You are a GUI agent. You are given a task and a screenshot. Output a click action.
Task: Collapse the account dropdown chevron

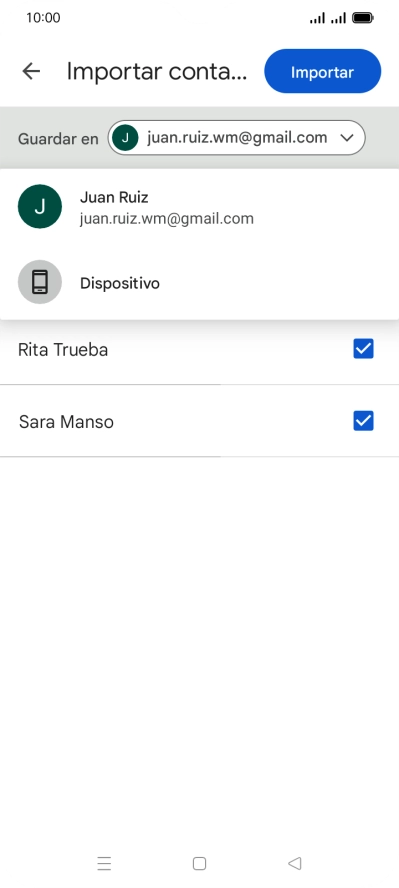tap(347, 138)
